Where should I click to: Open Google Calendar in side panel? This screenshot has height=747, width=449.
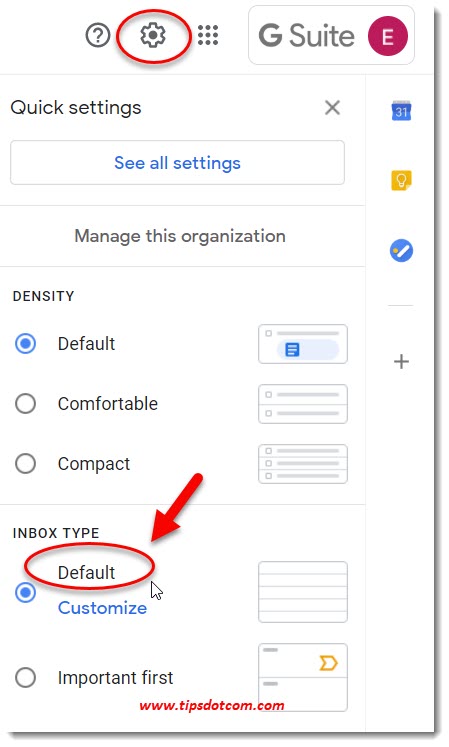[x=401, y=111]
